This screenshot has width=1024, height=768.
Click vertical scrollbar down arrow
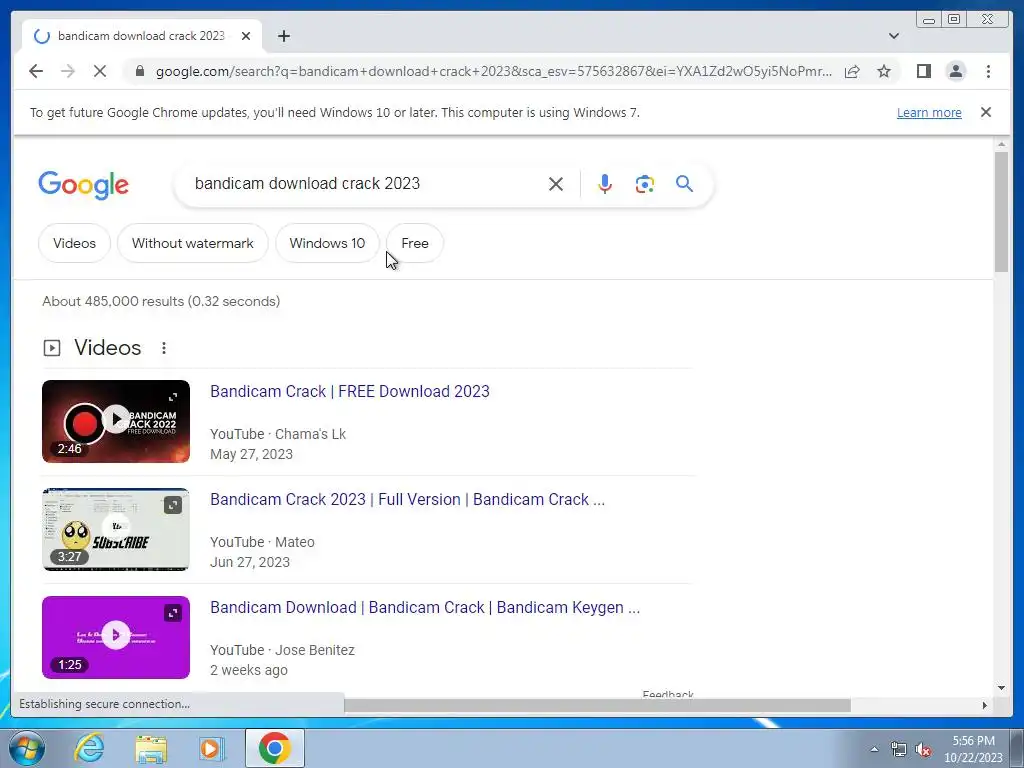tap(1002, 688)
